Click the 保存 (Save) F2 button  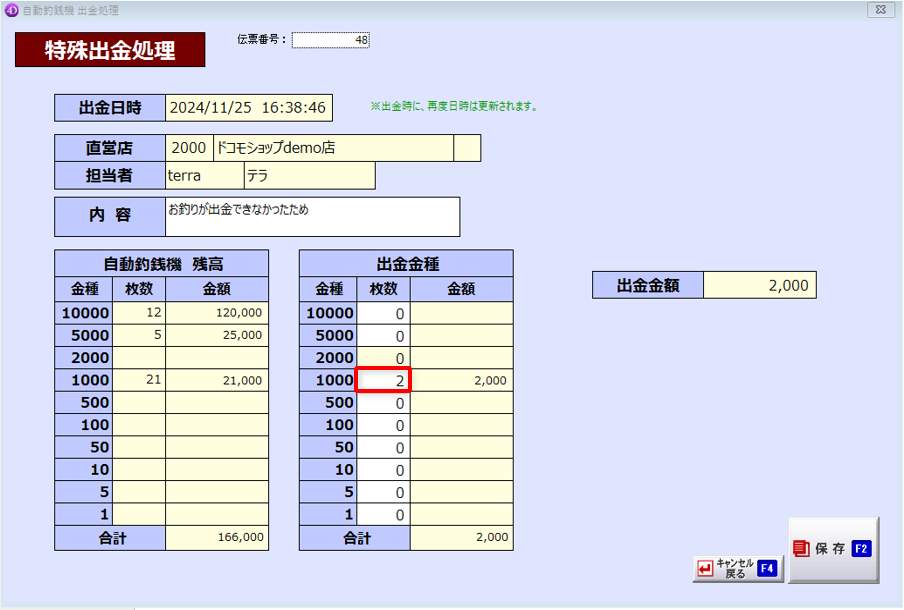(x=833, y=549)
